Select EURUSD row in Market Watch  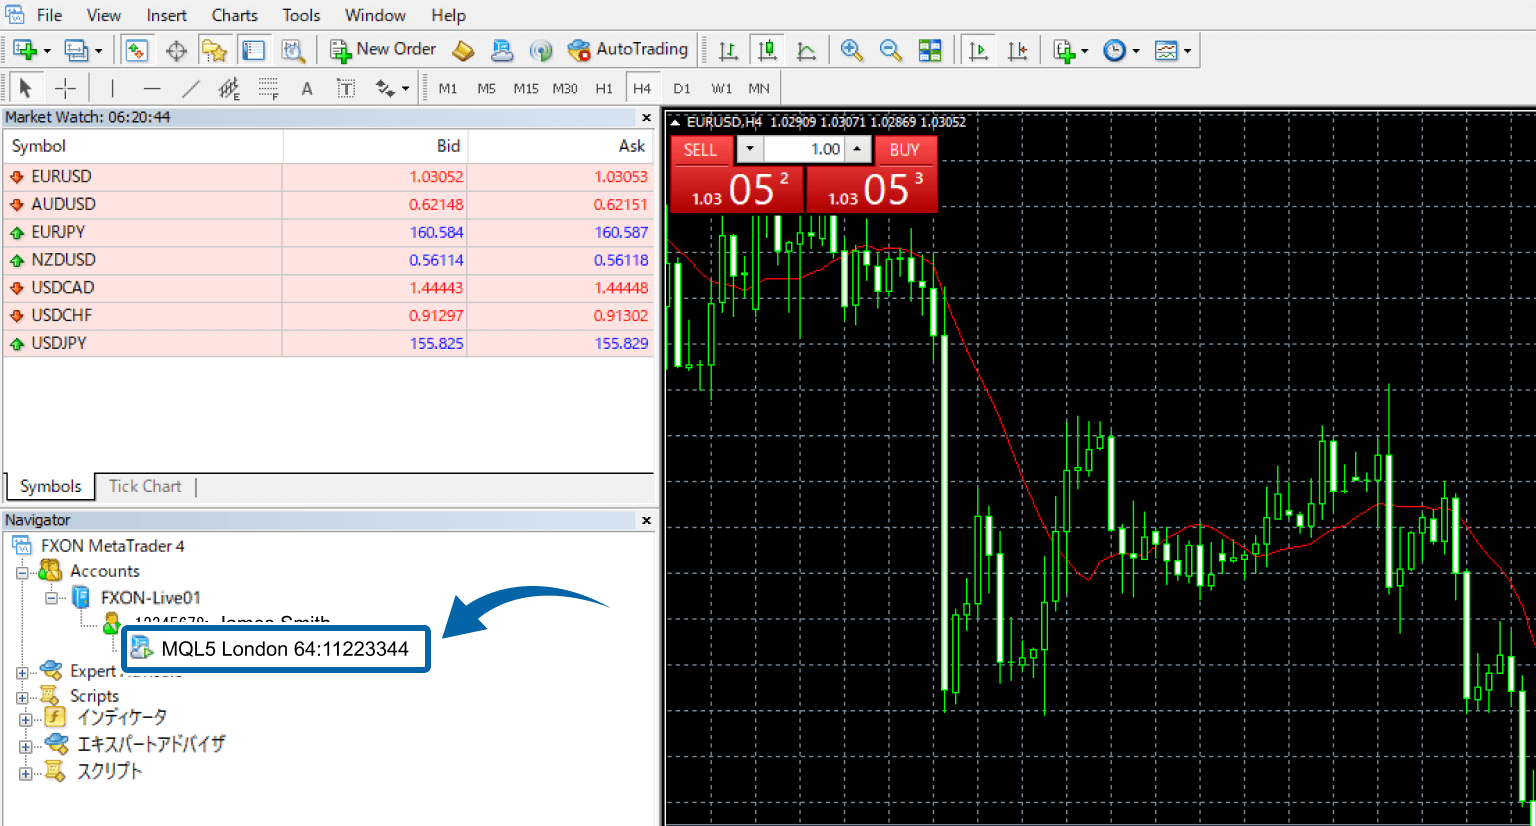click(328, 177)
